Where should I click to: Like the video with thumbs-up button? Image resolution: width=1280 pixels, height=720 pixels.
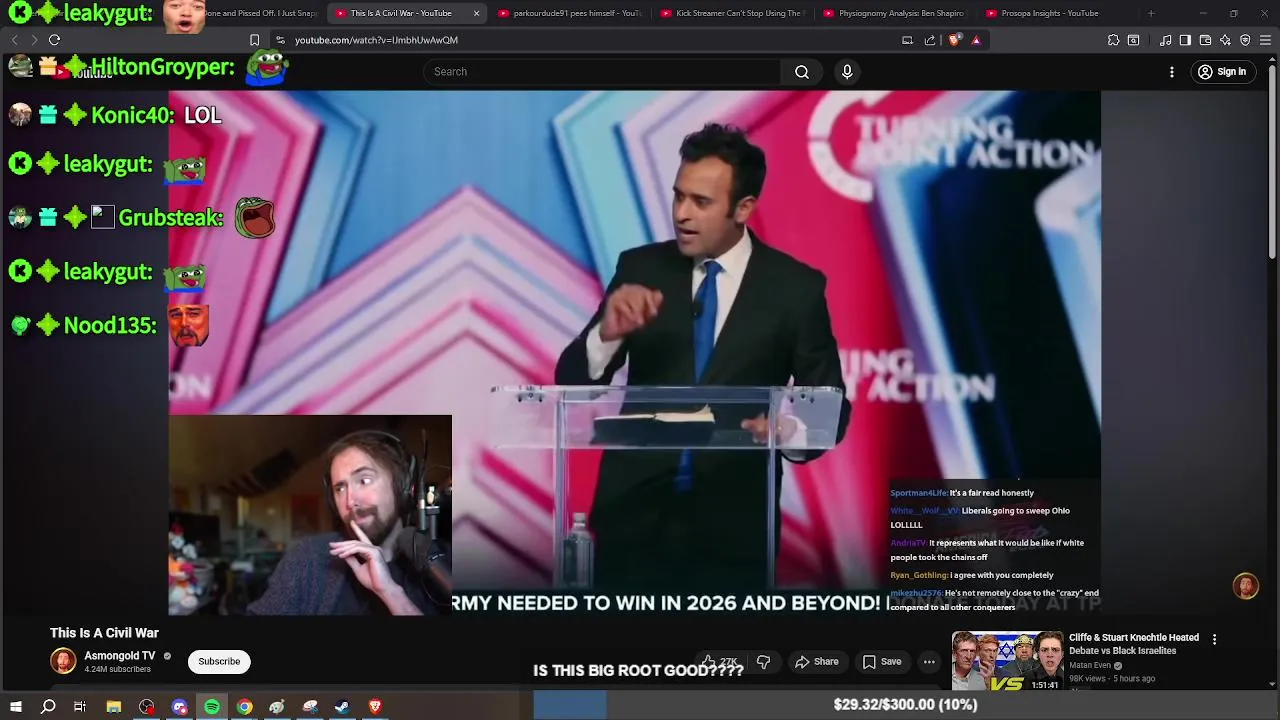pyautogui.click(x=720, y=661)
